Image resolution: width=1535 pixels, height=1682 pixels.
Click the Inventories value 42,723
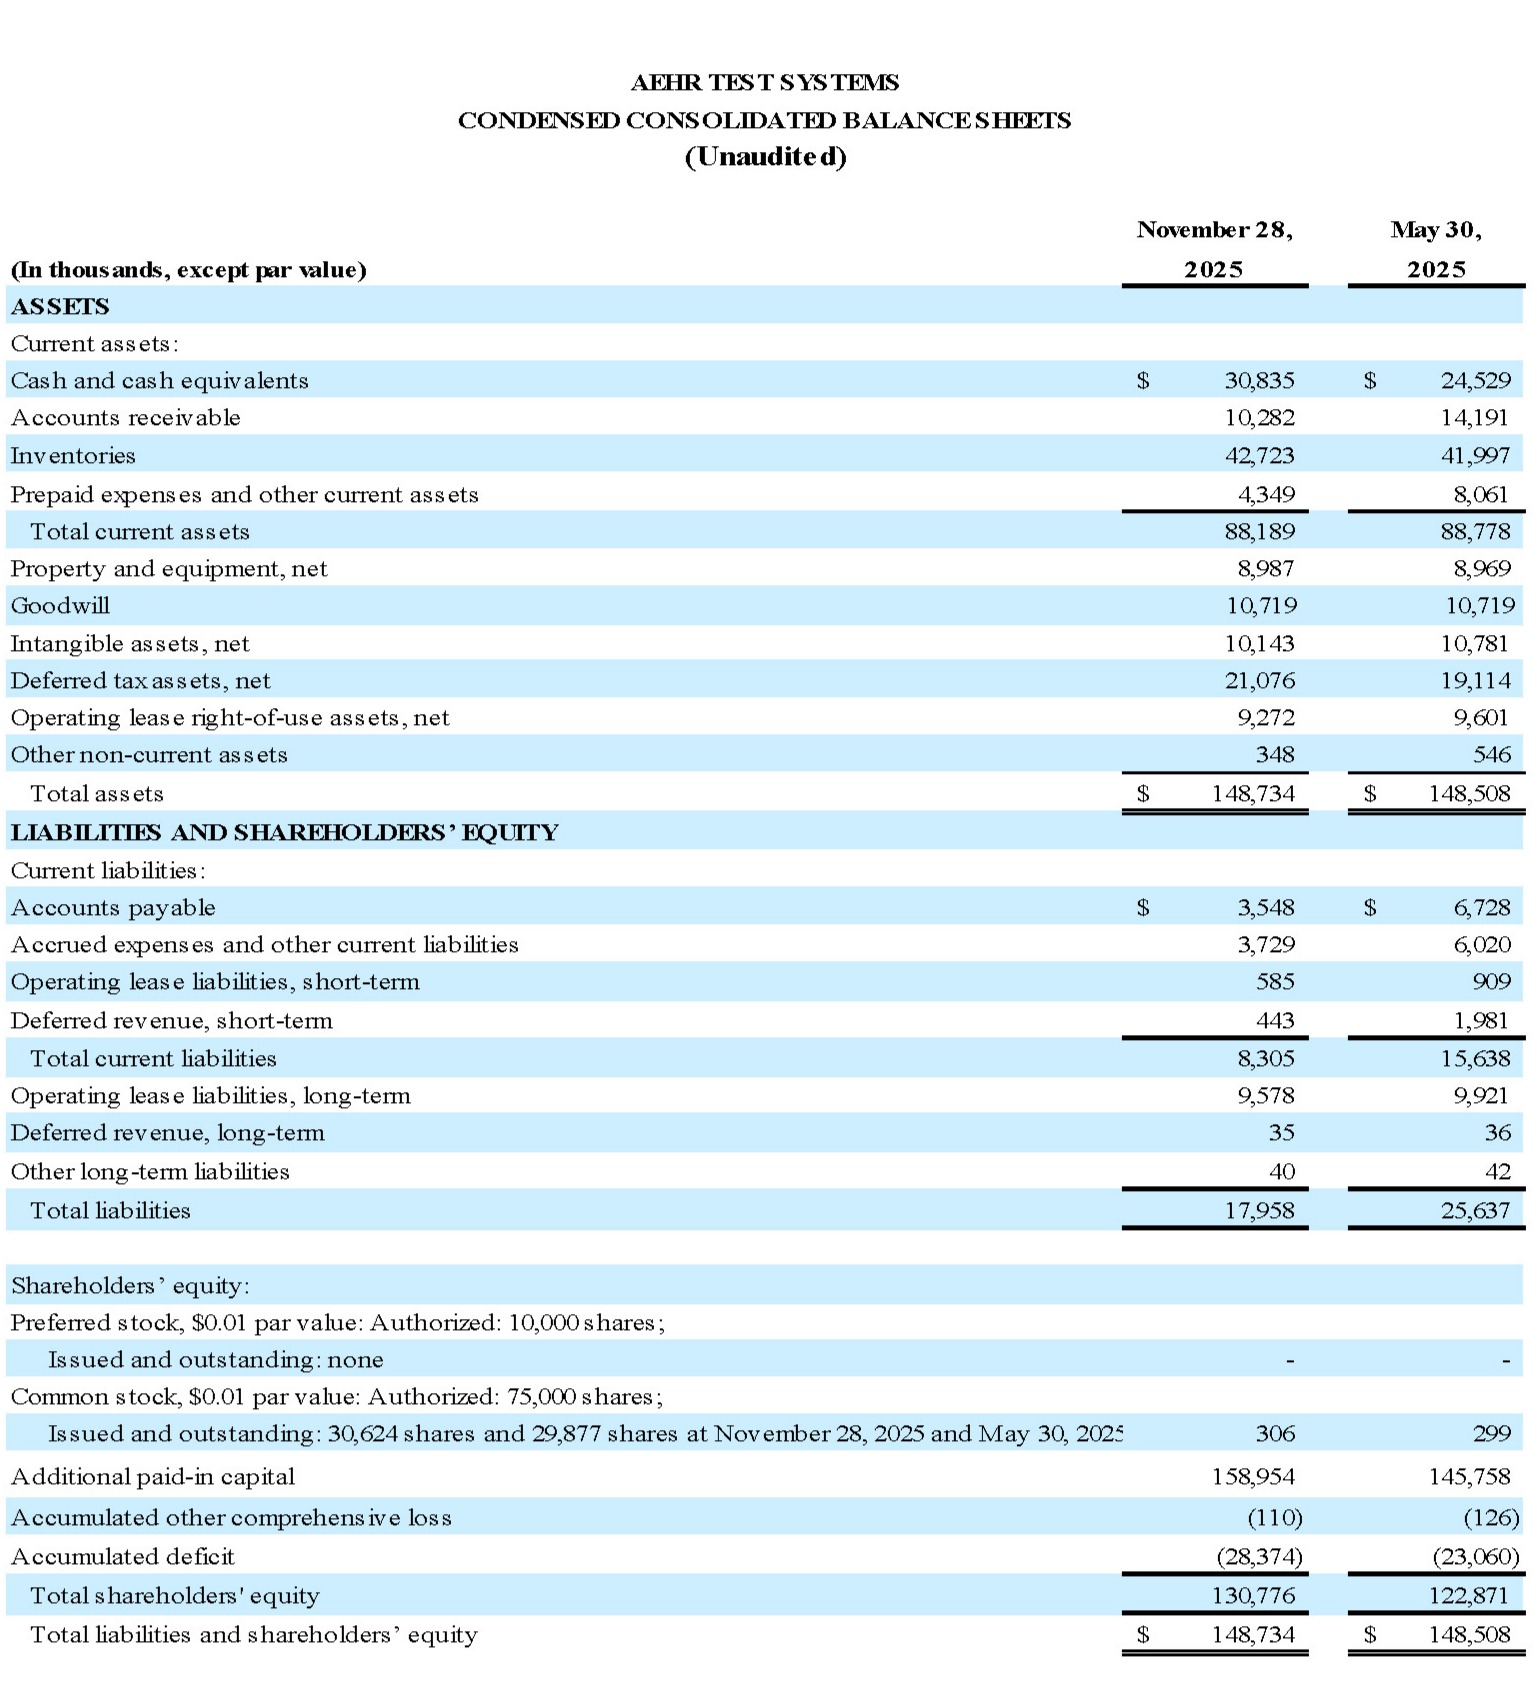[x=1259, y=455]
